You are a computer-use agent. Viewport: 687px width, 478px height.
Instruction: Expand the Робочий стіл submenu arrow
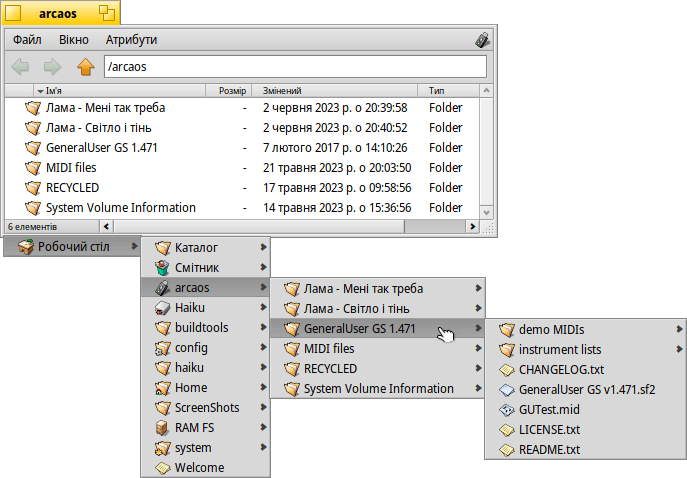coord(134,246)
